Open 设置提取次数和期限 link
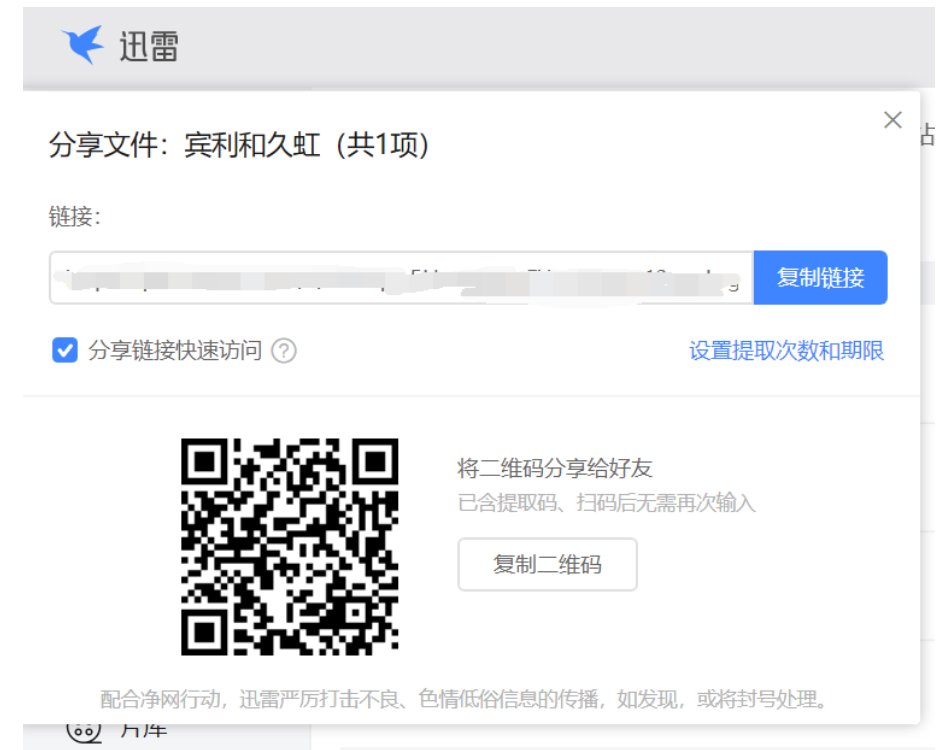941x750 pixels. click(786, 351)
